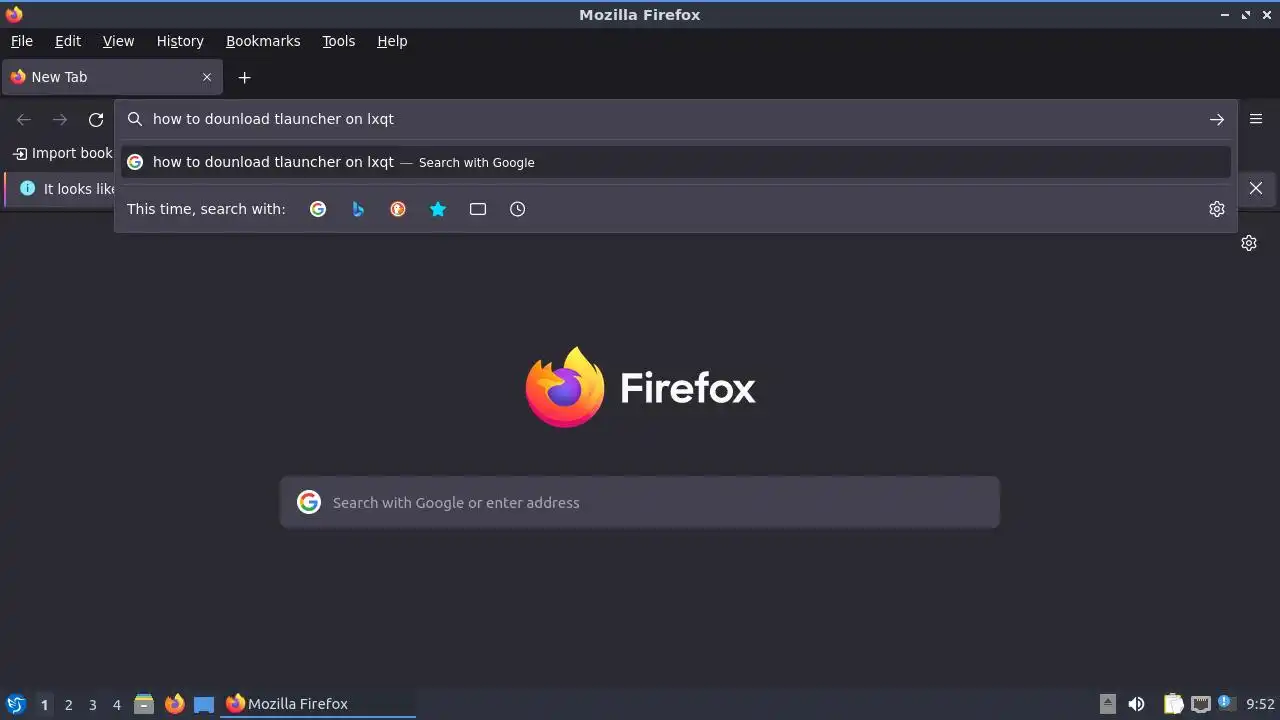Open a new tab with plus button
The image size is (1280, 720).
tap(244, 77)
